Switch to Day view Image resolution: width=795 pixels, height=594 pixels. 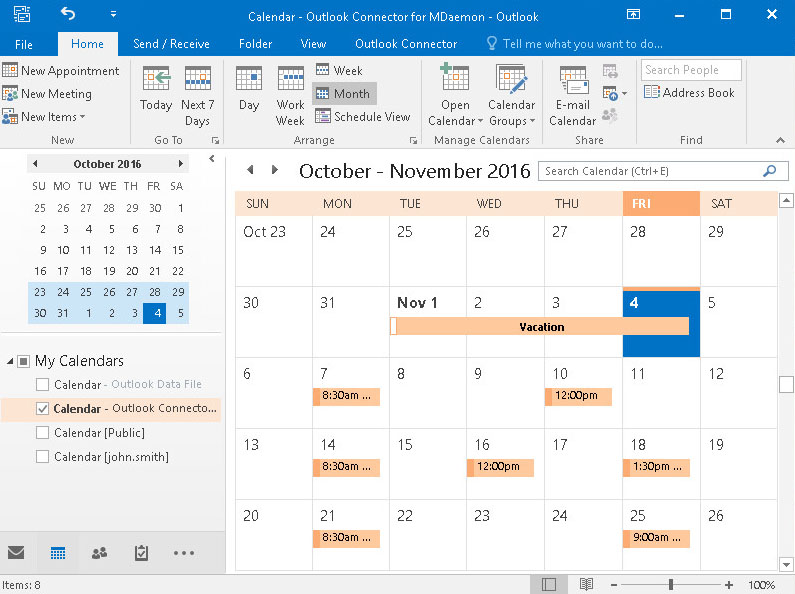[249, 89]
